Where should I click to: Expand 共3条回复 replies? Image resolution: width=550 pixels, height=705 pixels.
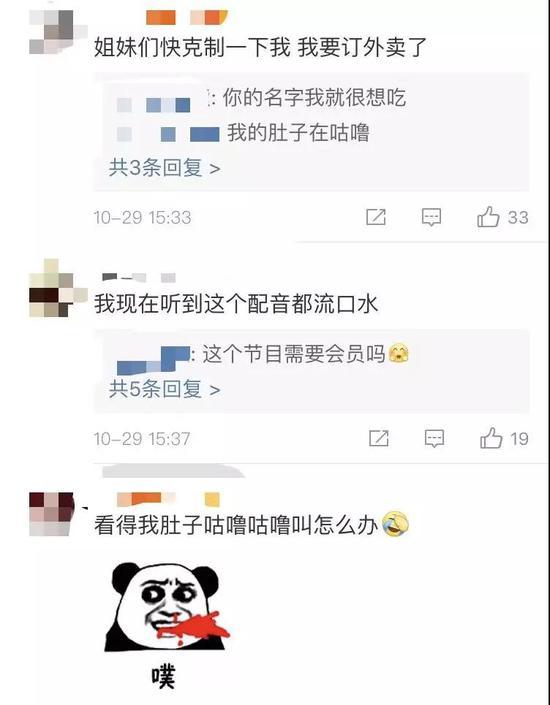(165, 168)
